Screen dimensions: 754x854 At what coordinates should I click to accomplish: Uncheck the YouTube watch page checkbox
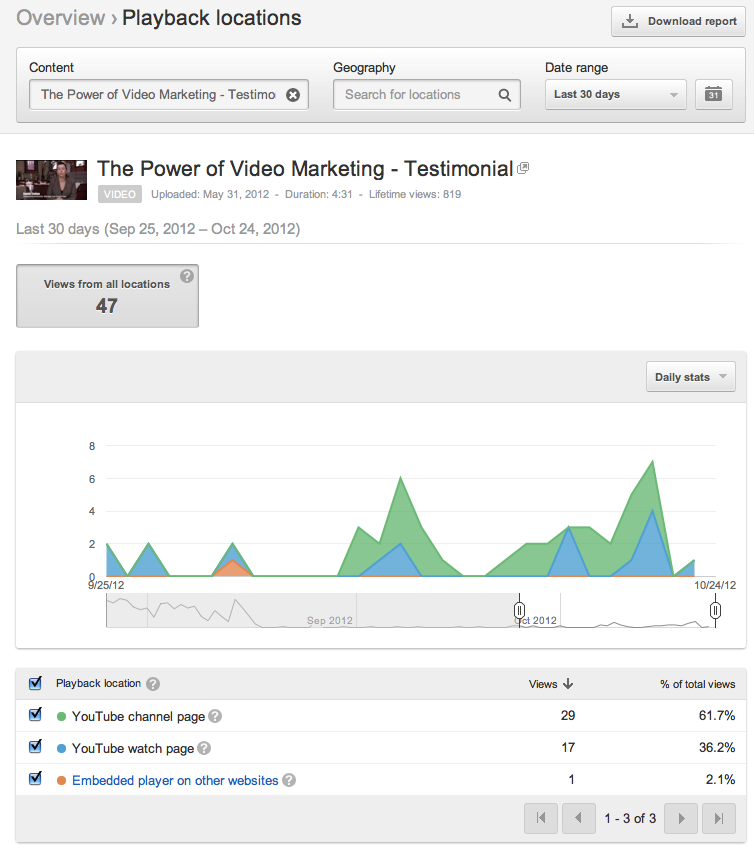(x=36, y=747)
